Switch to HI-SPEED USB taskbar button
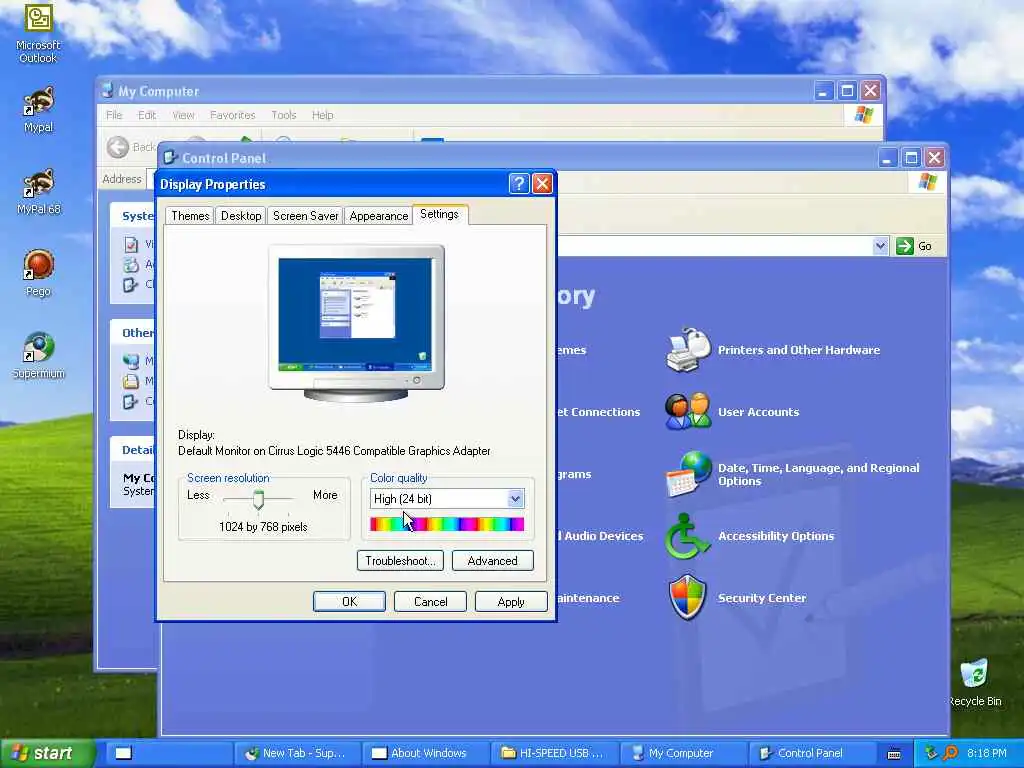Image resolution: width=1024 pixels, height=768 pixels. 553,753
